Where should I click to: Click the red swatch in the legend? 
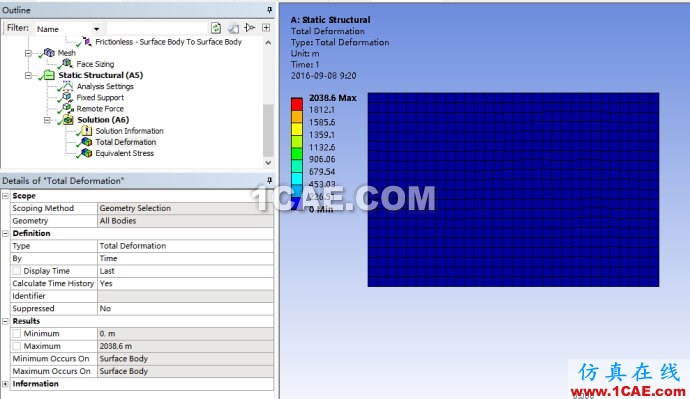(x=297, y=104)
